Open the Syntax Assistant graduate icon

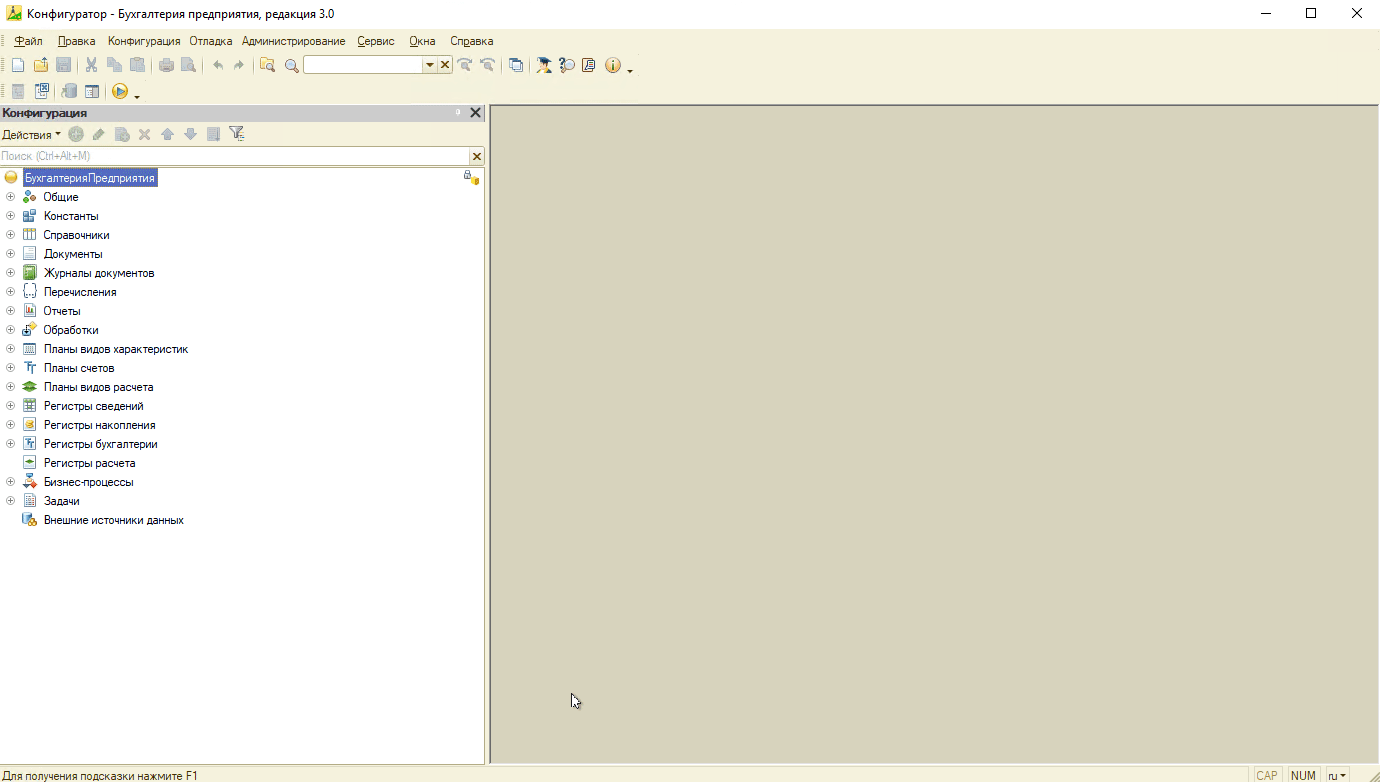pyautogui.click(x=544, y=65)
